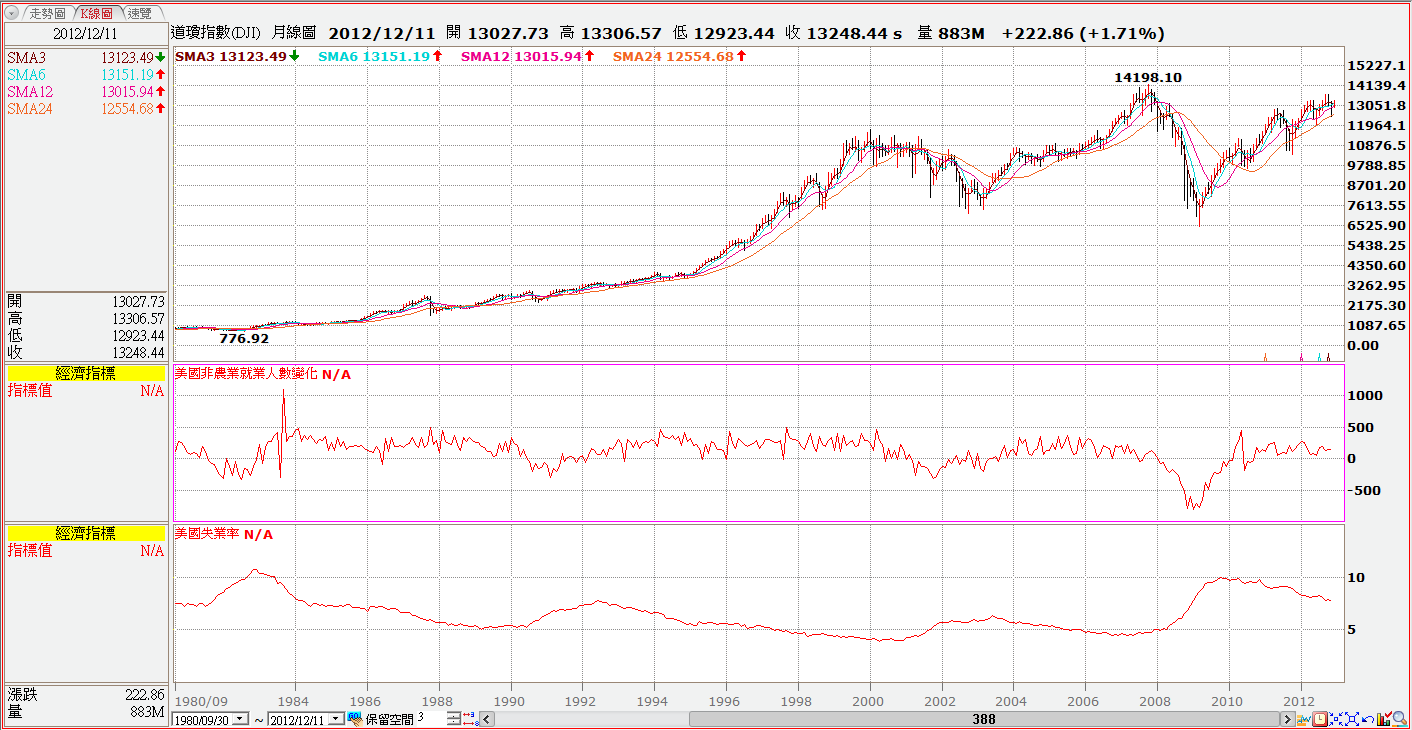Click the SMA6 13151.19 legend in the chart

(x=381, y=56)
